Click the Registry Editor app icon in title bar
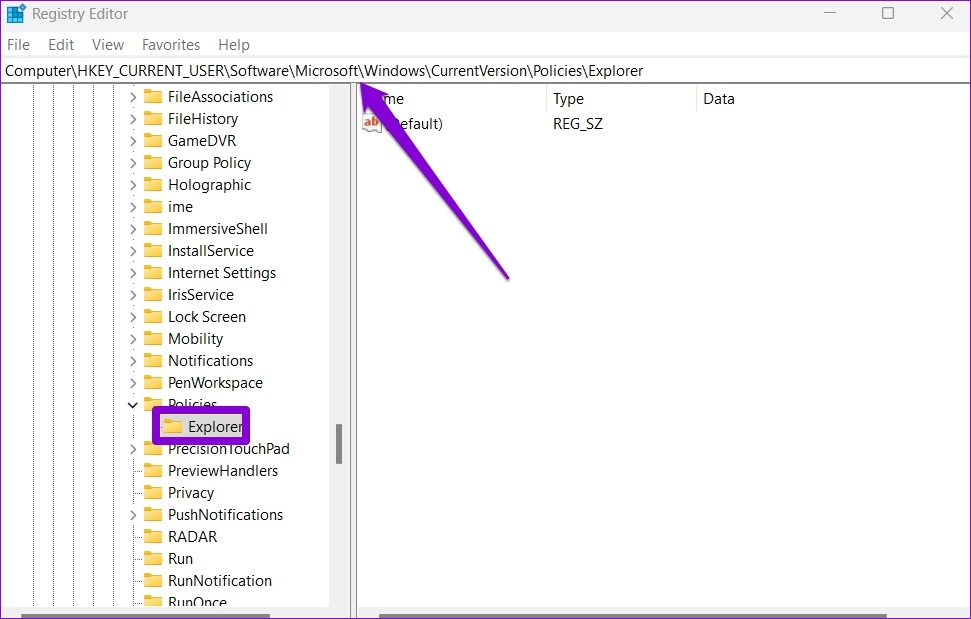Viewport: 971px width, 619px height. pos(16,14)
